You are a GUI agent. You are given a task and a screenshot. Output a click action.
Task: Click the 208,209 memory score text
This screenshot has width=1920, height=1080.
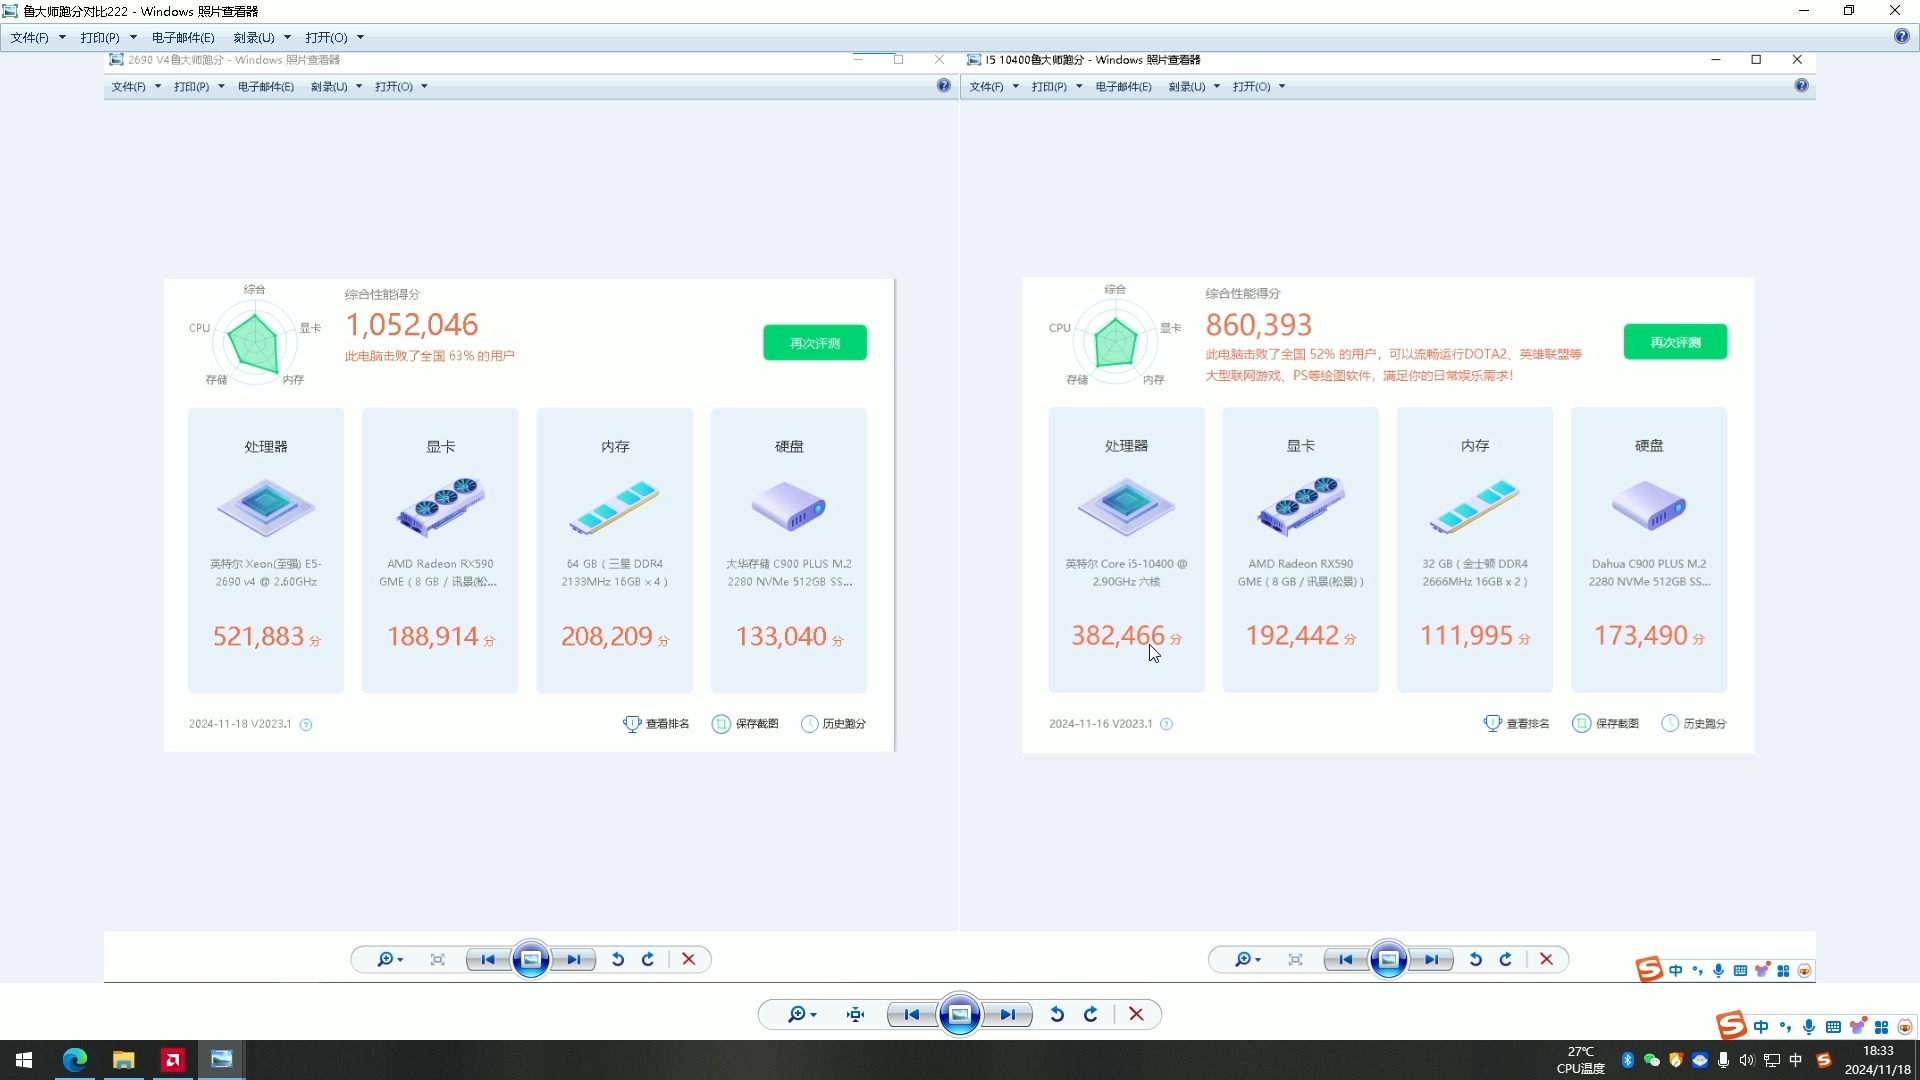tap(607, 637)
